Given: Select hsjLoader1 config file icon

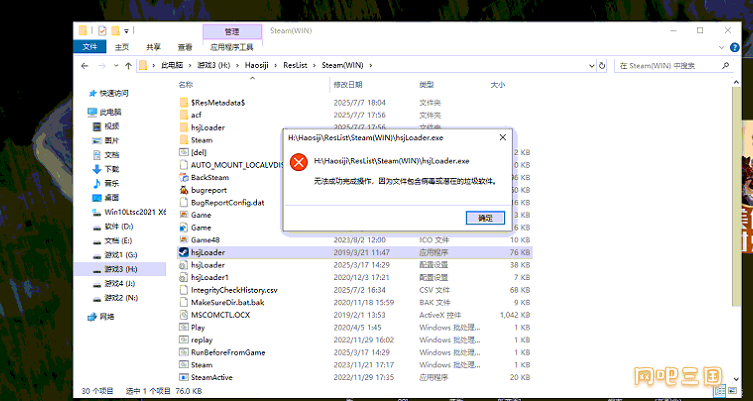Looking at the screenshot, I should (x=183, y=278).
